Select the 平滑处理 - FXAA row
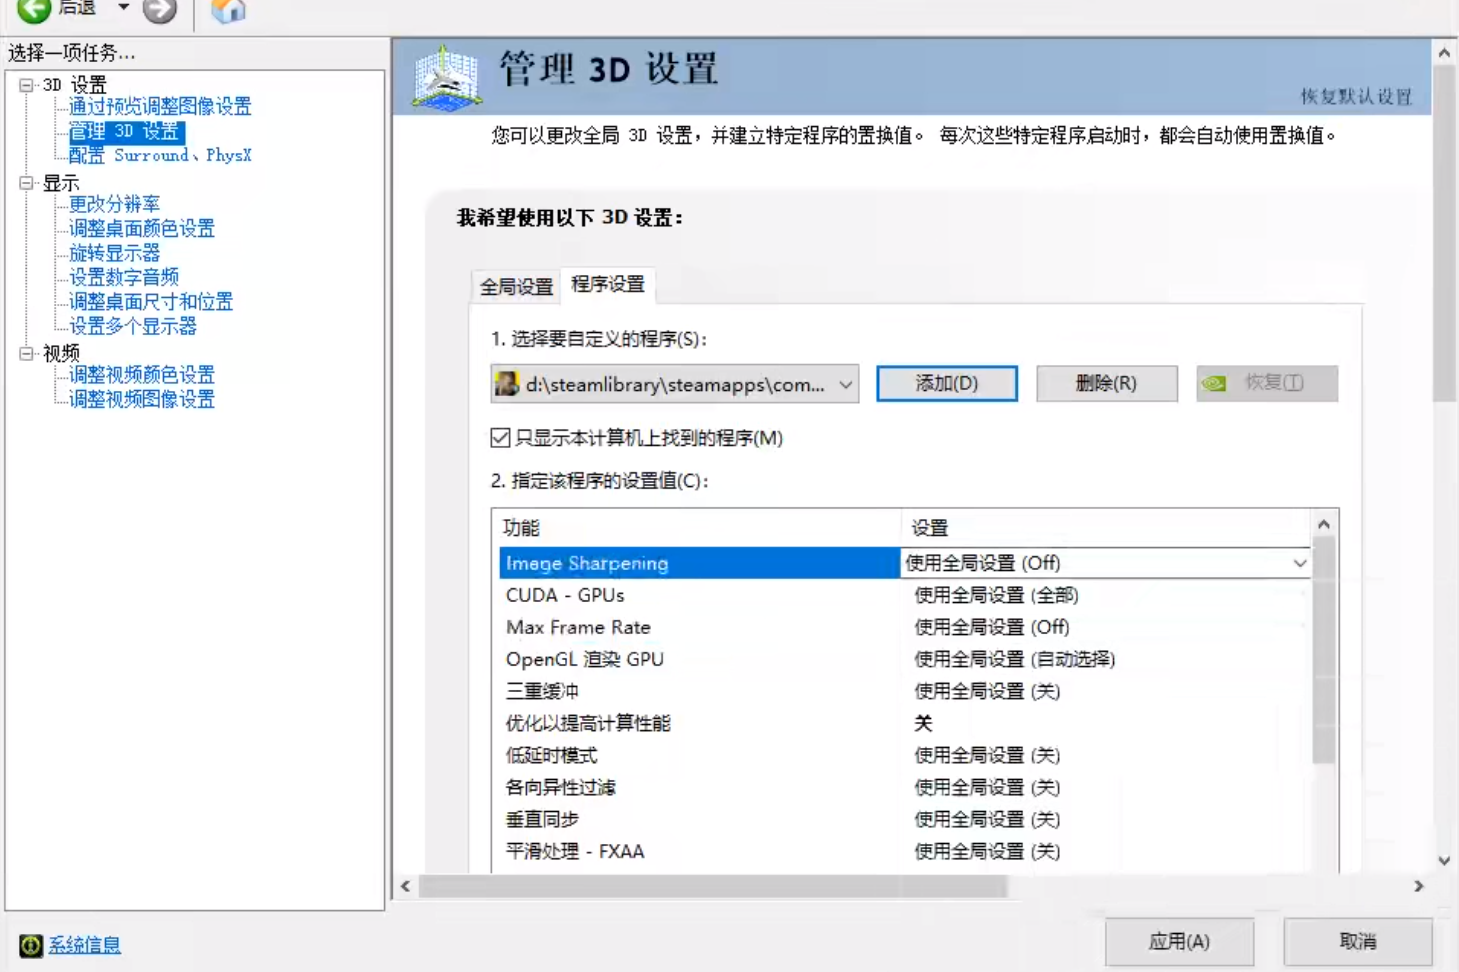This screenshot has height=972, width=1459. (904, 851)
